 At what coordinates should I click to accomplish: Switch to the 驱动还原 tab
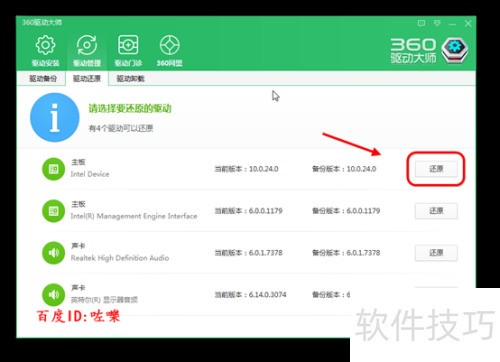coord(87,79)
